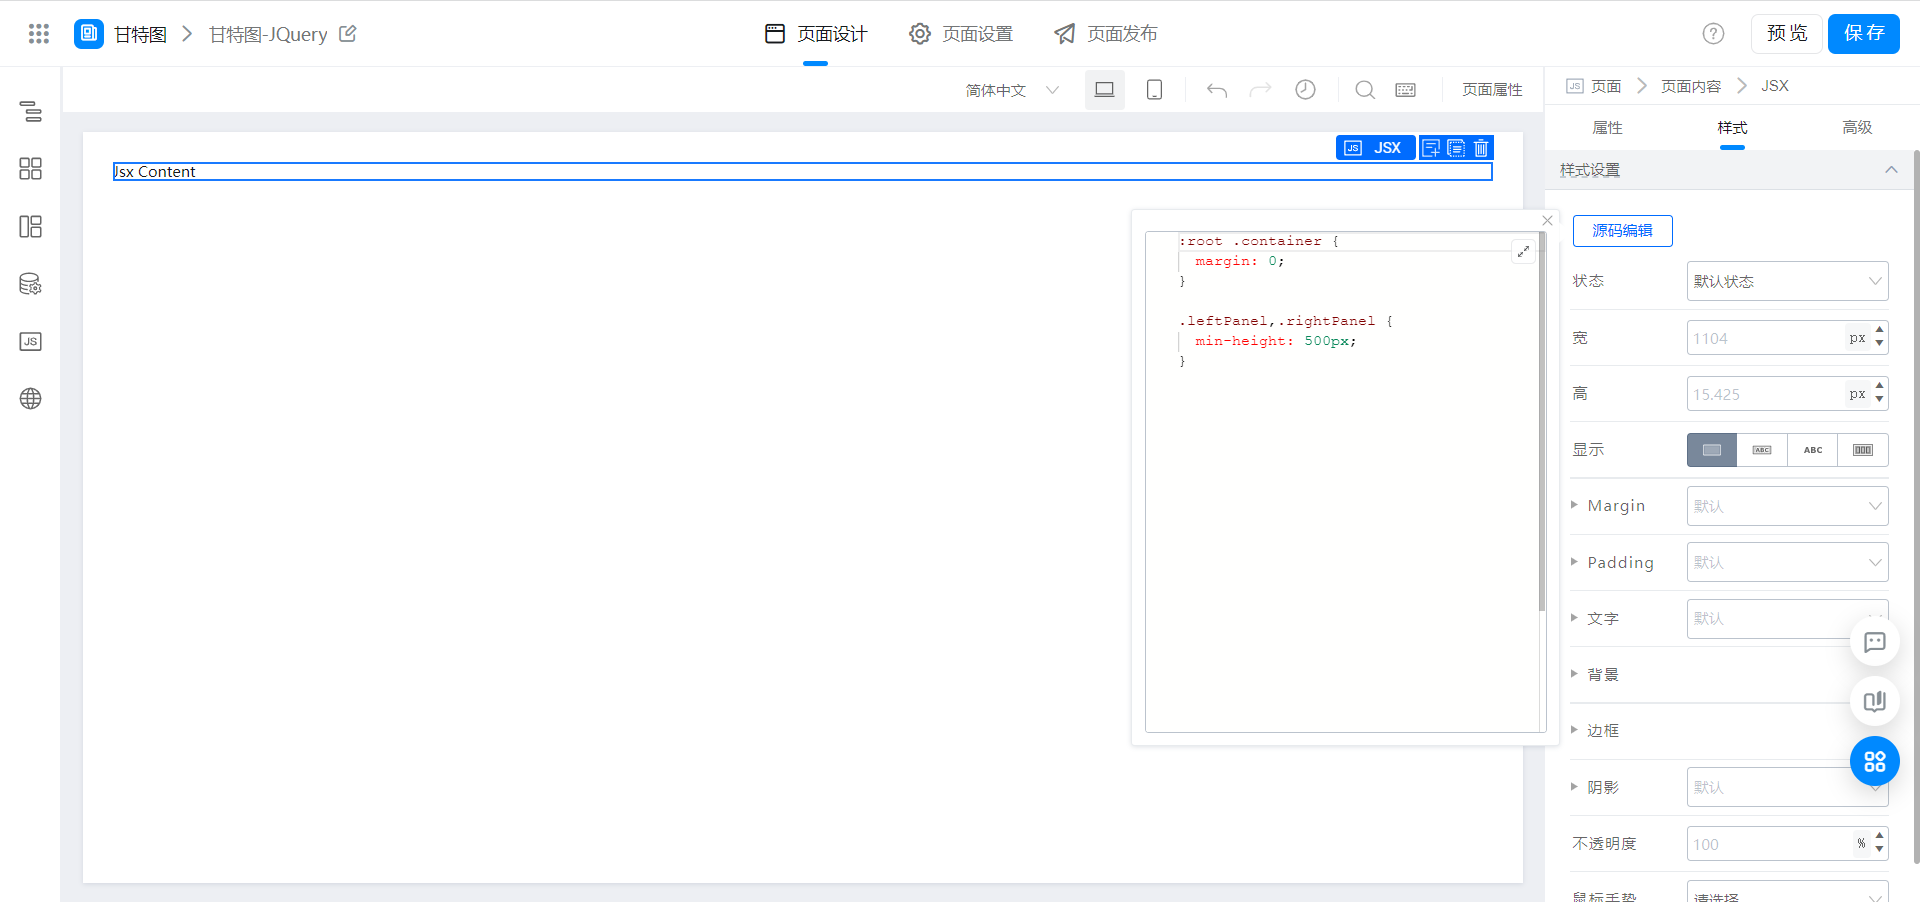Set display to inline-block icon
1920x902 pixels.
(x=1762, y=450)
